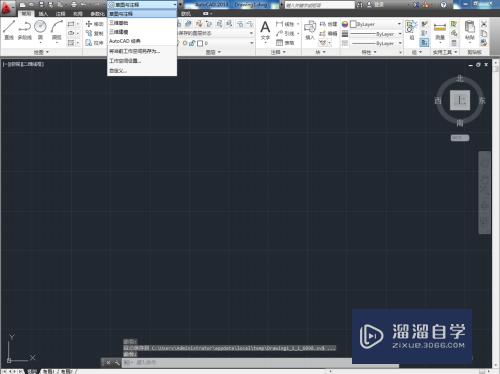The width and height of the screenshot is (500, 374).
Task: Click the ViewCube top (上) face
Action: 460,100
